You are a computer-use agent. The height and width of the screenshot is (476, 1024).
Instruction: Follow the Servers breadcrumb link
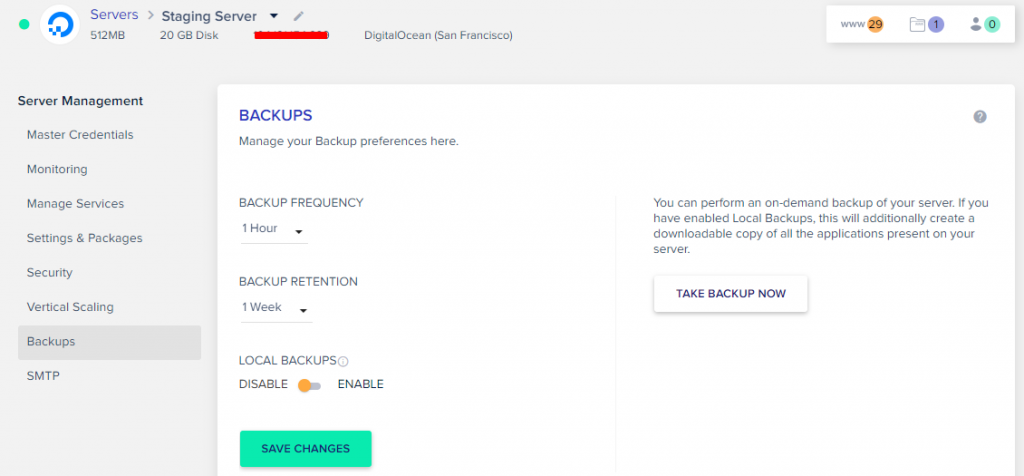pos(114,15)
